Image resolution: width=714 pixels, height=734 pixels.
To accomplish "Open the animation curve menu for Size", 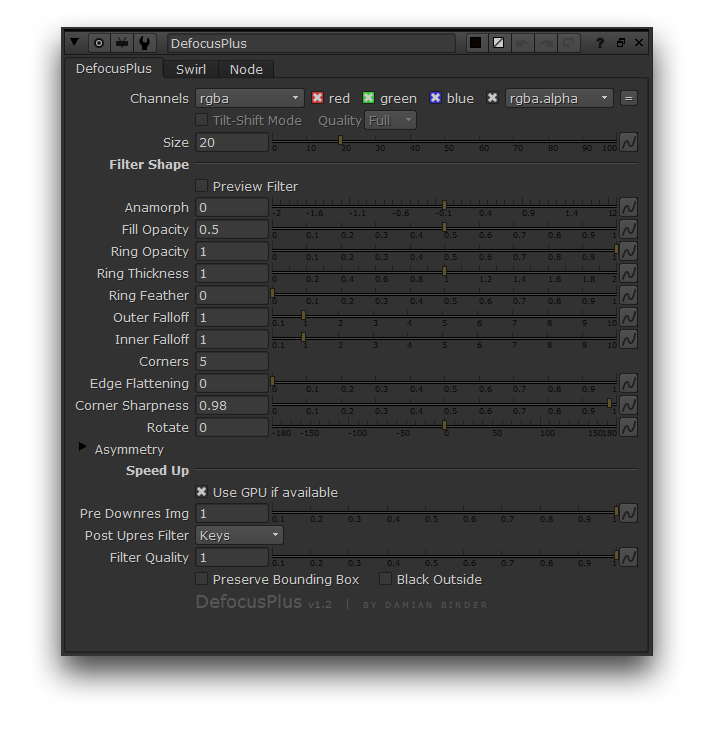I will click(x=628, y=142).
